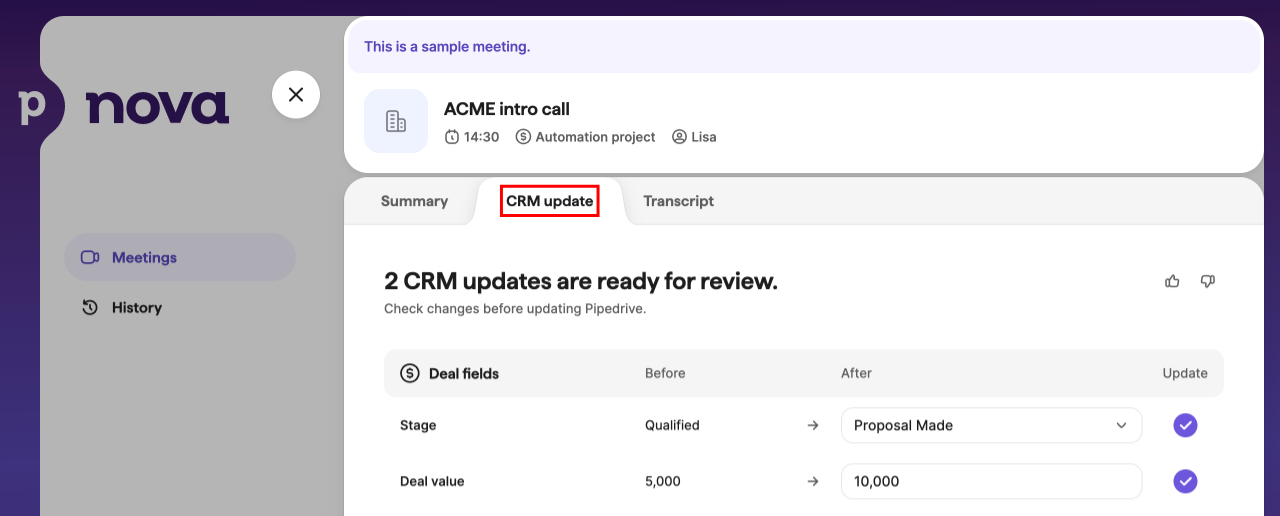
Task: Click the person icon beside Lisa
Action: [679, 137]
